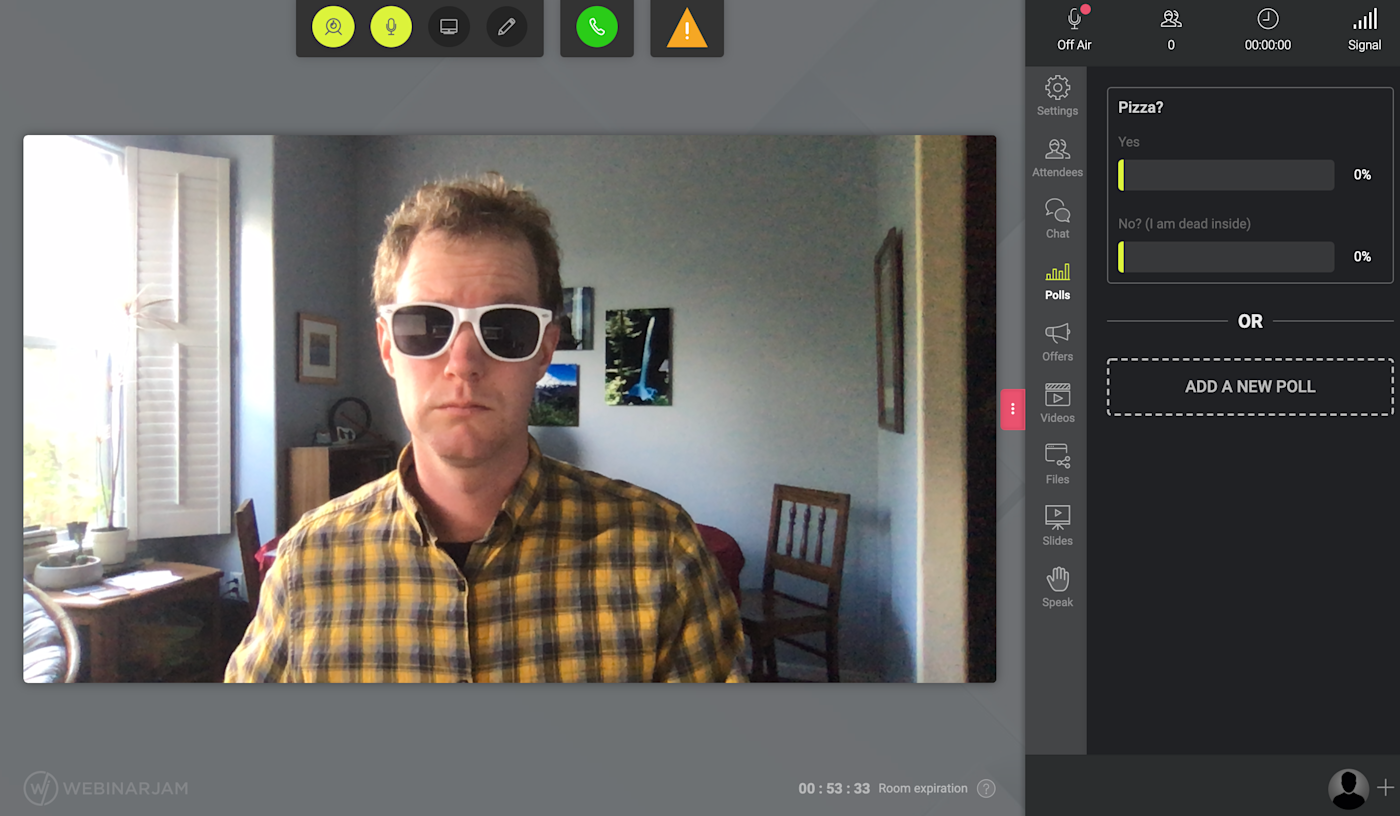1400x816 pixels.
Task: Select the Polls panel
Action: tap(1057, 281)
